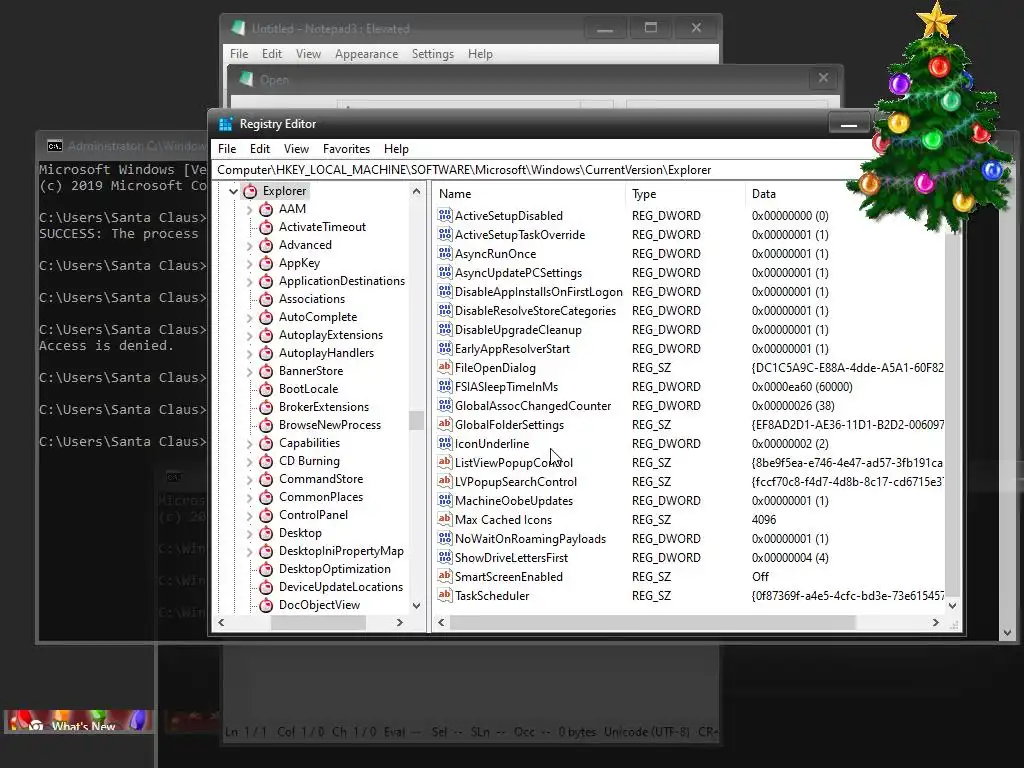The height and width of the screenshot is (768, 1024).
Task: Select the NoWaitOnRoamingPayloads value
Action: coord(530,539)
